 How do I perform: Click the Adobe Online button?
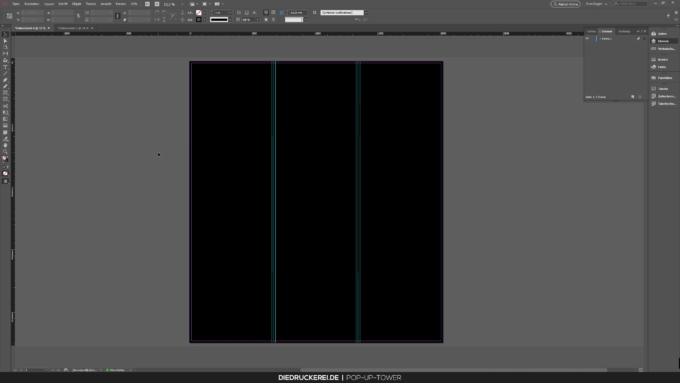pos(566,4)
